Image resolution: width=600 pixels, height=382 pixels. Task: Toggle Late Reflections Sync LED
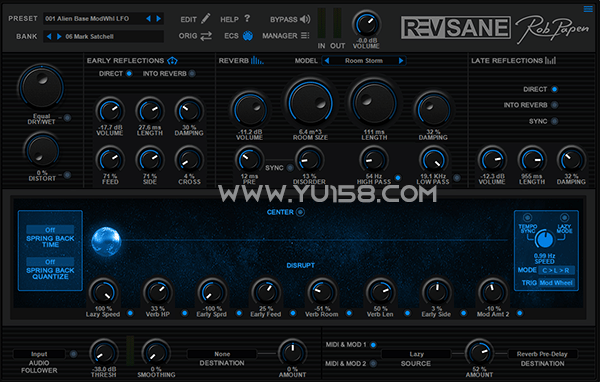coord(554,121)
